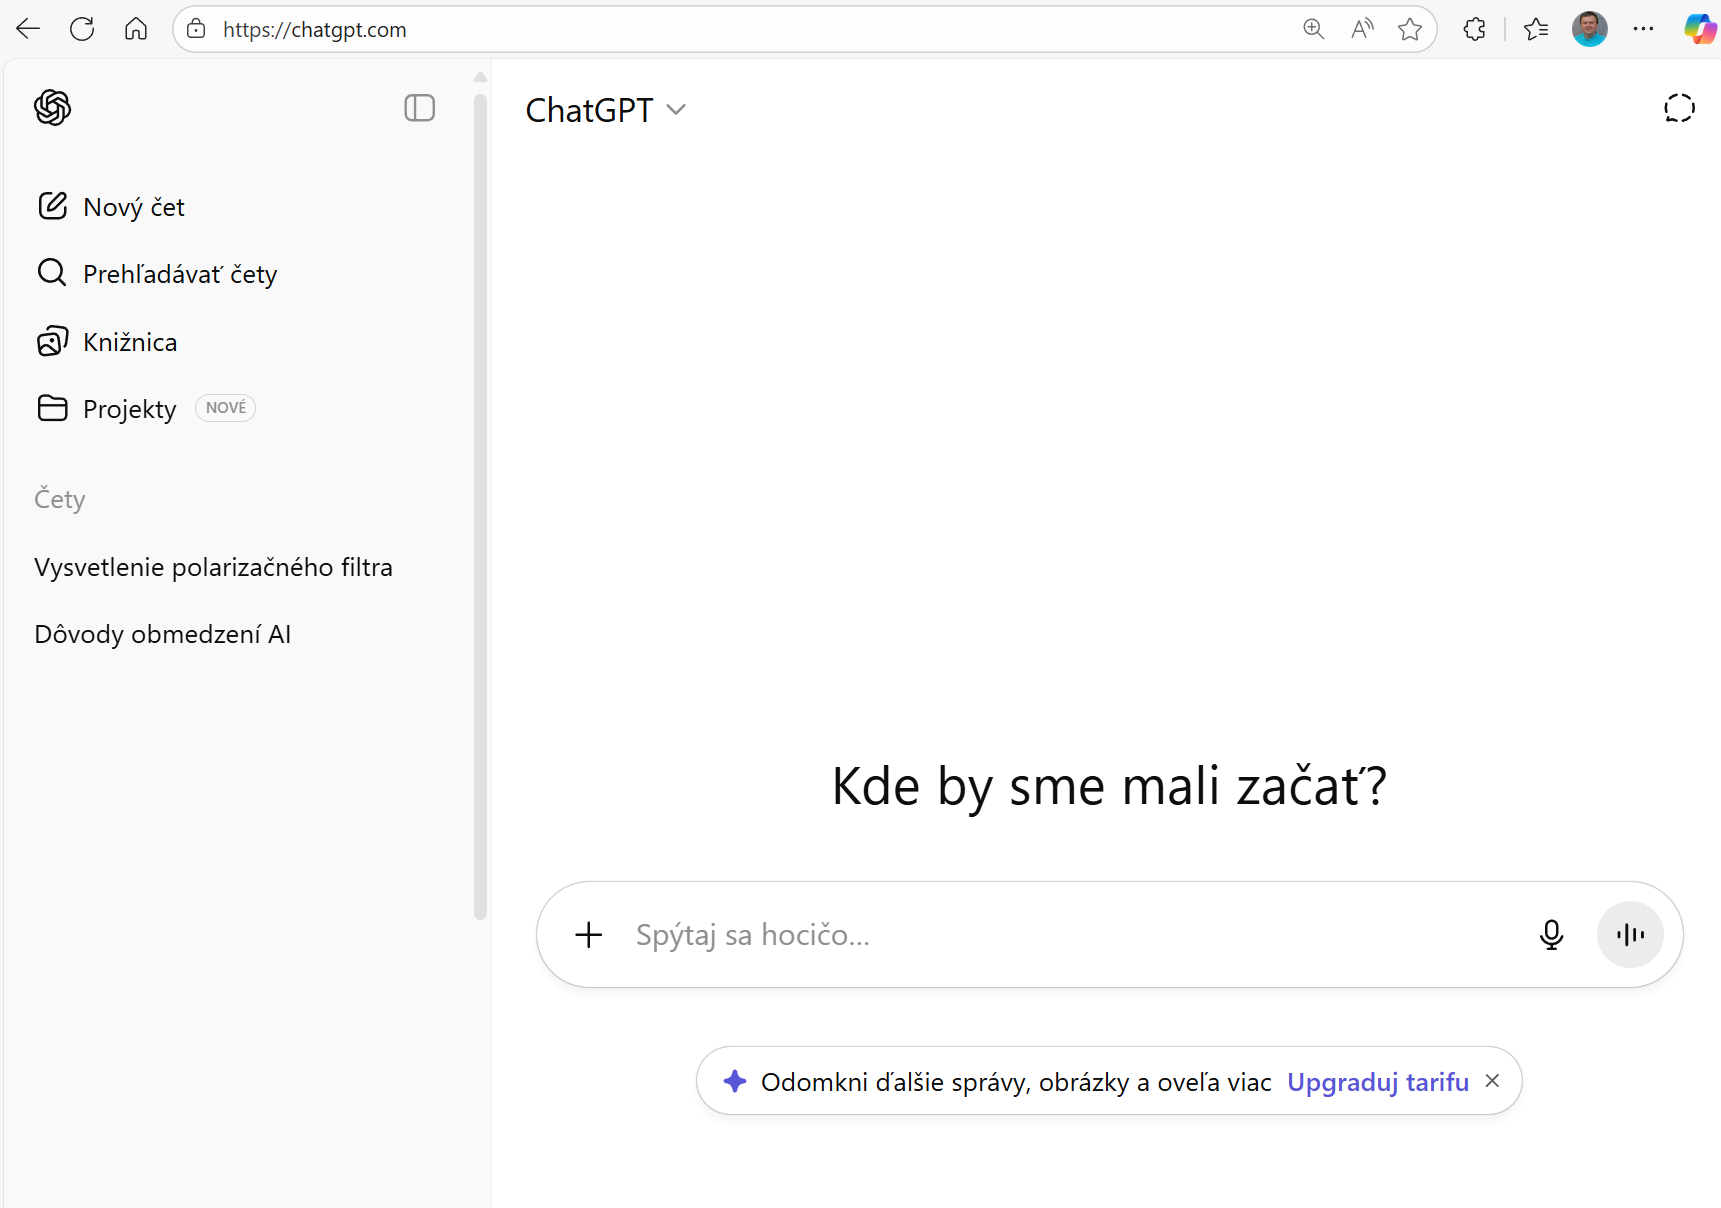Click browser refresh button
The width and height of the screenshot is (1721, 1208).
click(x=82, y=29)
